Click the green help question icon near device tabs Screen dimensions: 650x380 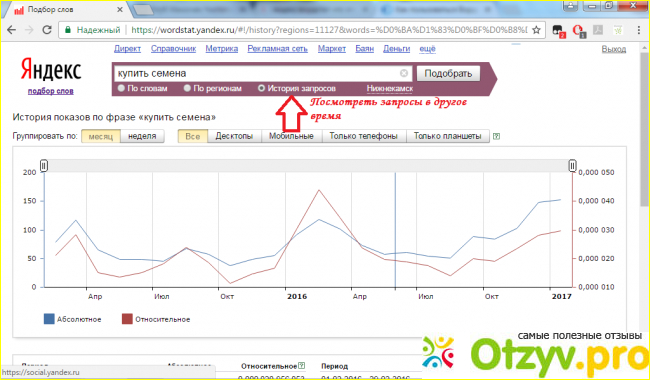497,136
